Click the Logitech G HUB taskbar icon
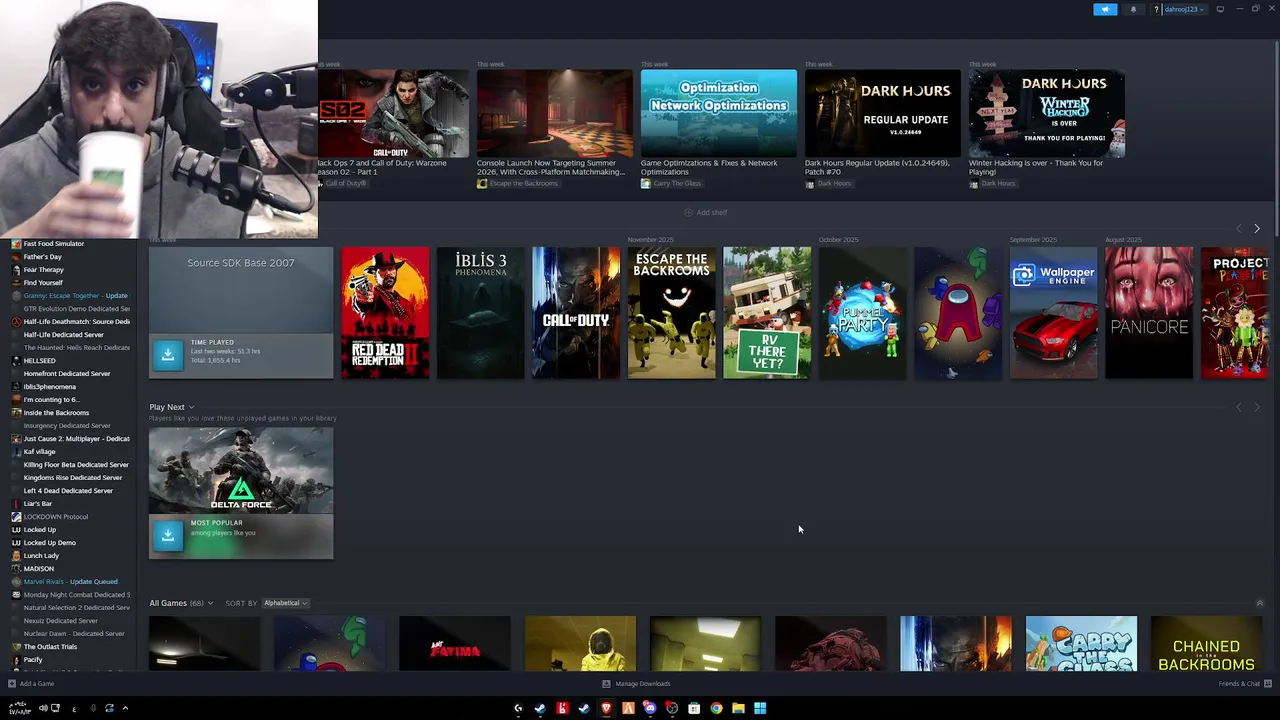This screenshot has height=720, width=1280. click(518, 708)
